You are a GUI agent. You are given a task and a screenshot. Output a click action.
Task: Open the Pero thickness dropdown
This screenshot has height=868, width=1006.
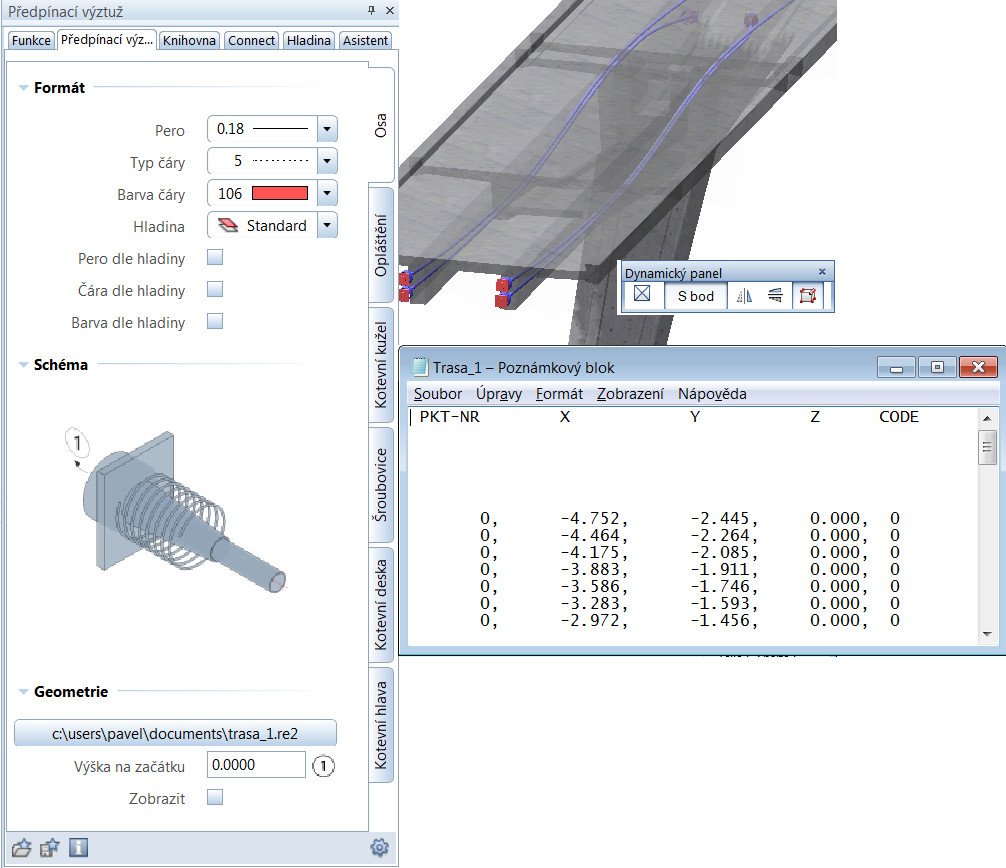coord(327,129)
